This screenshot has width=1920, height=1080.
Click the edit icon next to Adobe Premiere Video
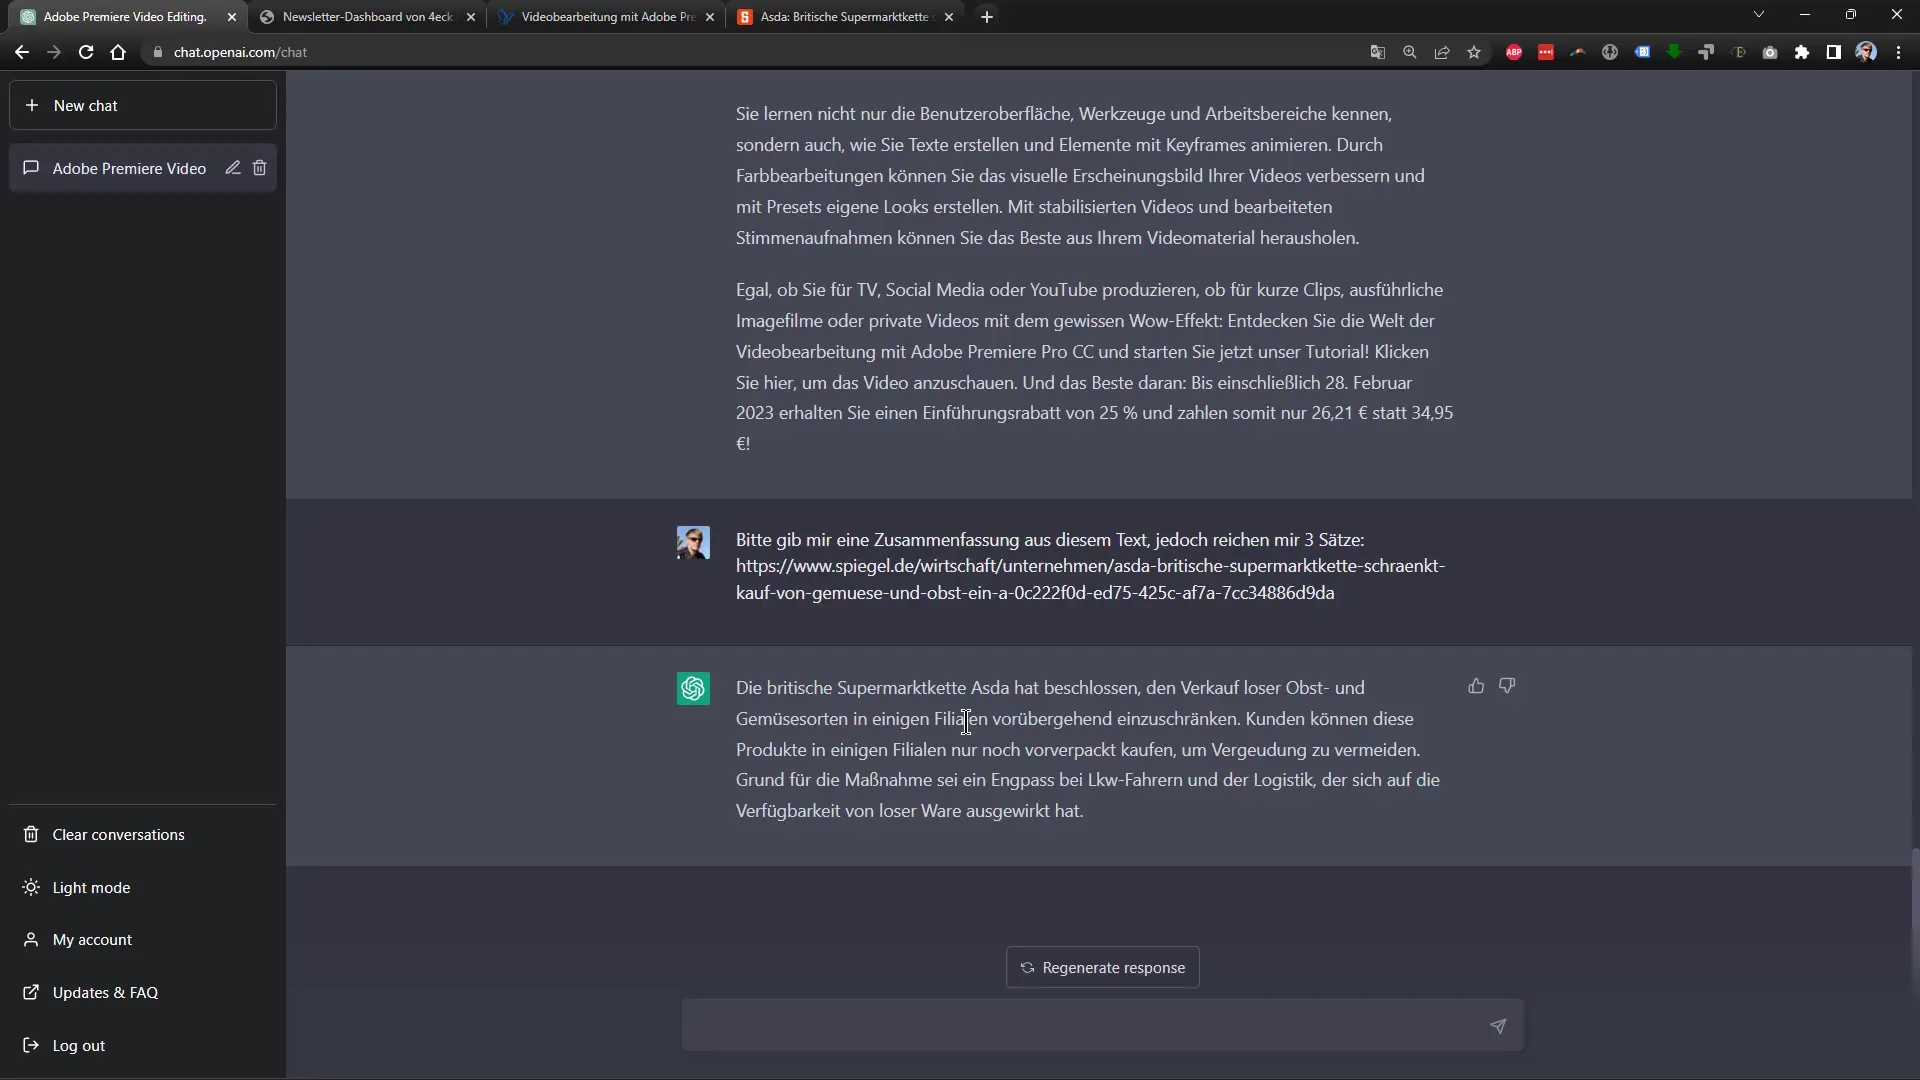tap(232, 167)
